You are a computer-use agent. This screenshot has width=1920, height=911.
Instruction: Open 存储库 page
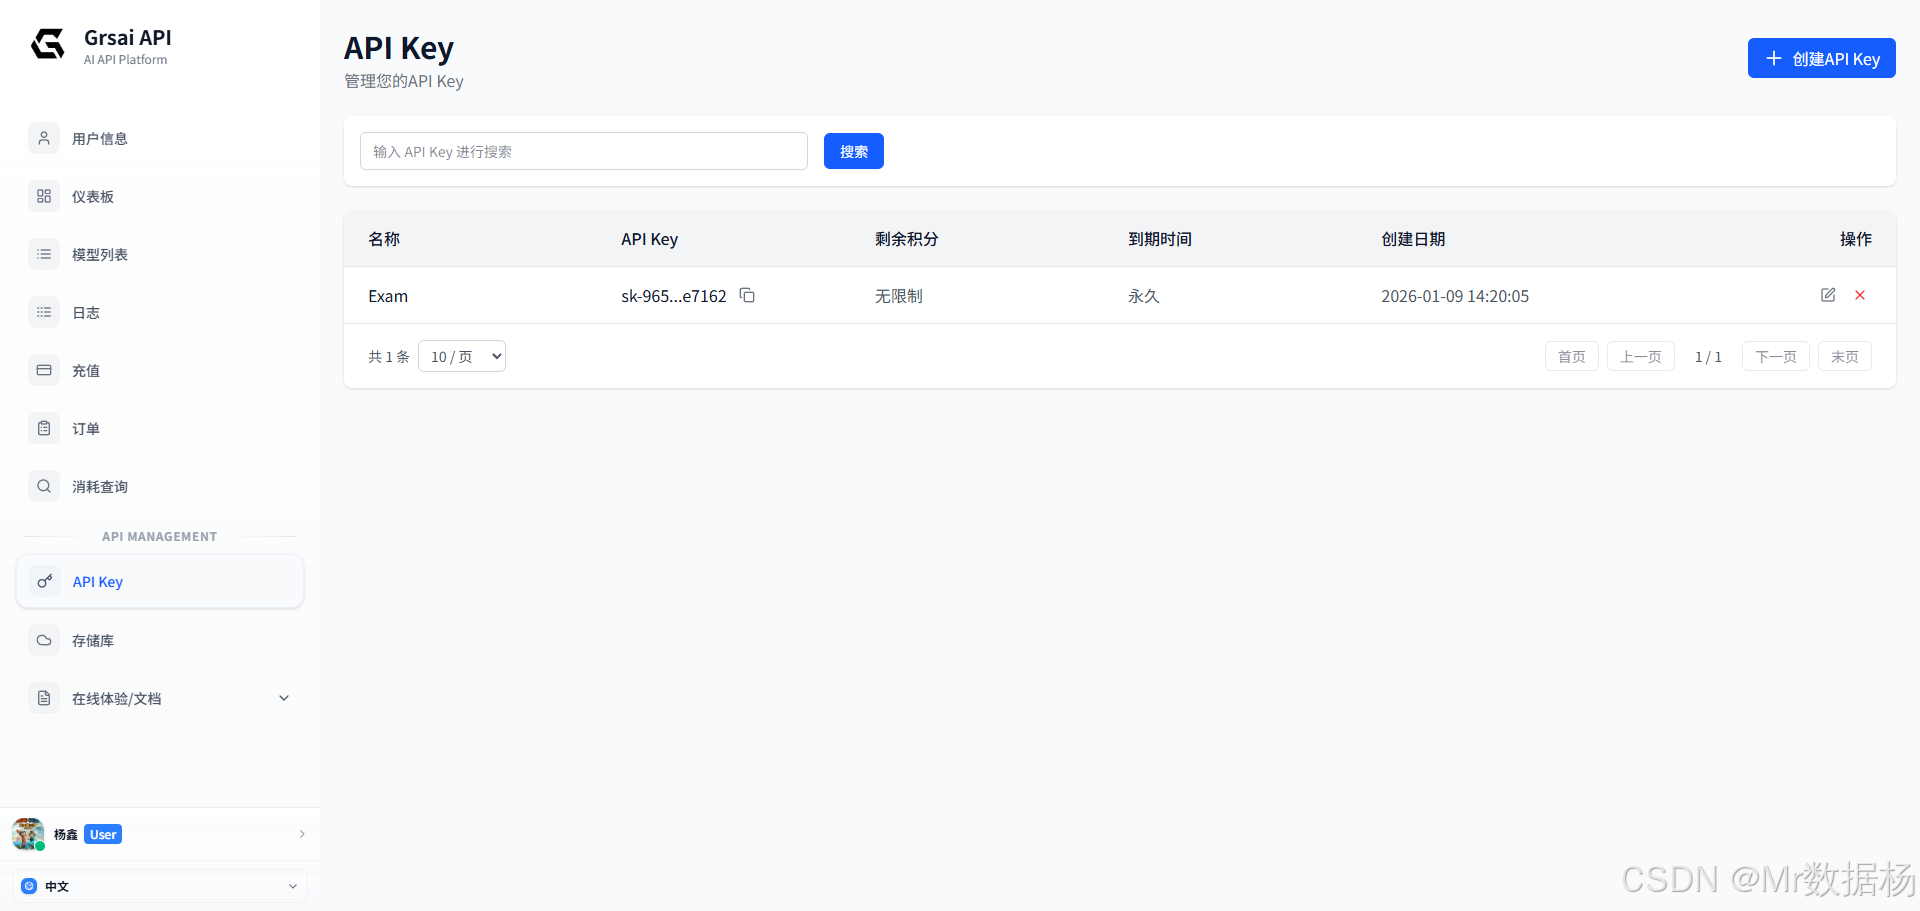[x=160, y=640]
